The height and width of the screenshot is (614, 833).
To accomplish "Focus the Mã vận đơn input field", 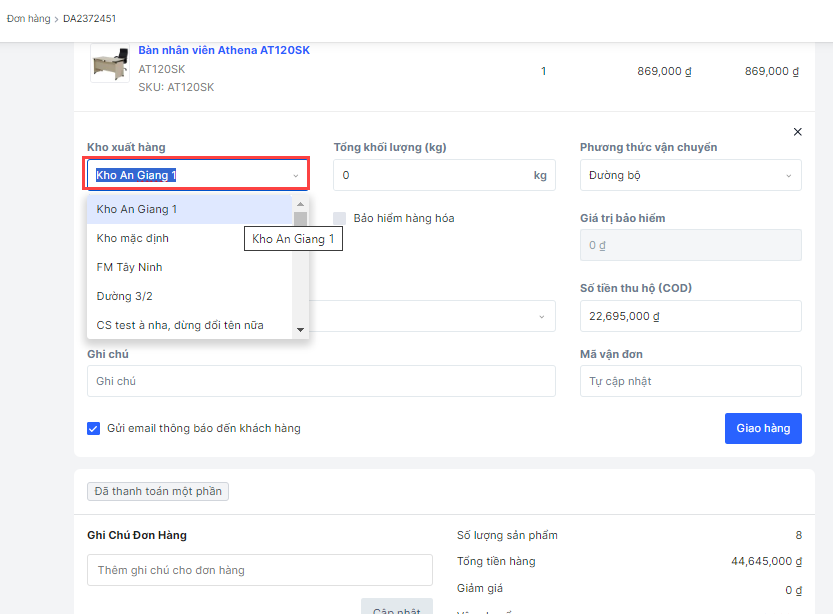I will (690, 381).
